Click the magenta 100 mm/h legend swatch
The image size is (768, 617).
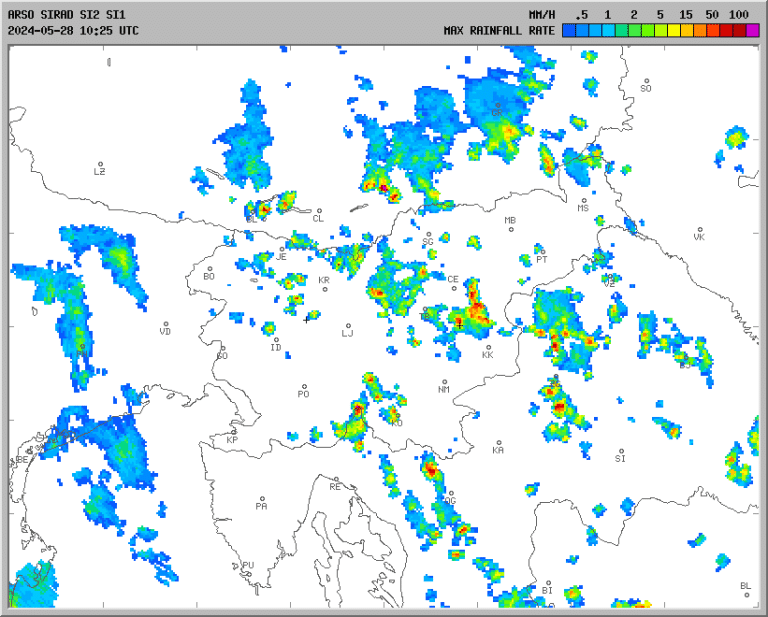coord(752,30)
